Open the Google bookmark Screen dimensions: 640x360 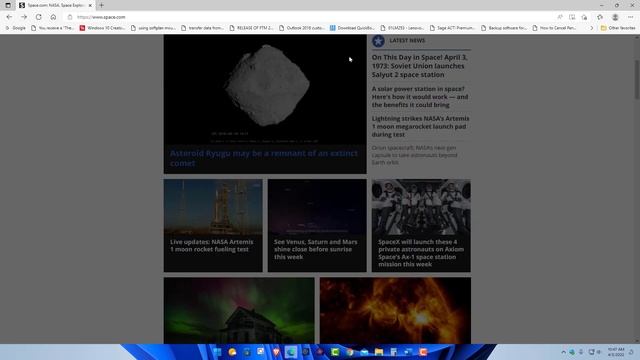(16, 28)
